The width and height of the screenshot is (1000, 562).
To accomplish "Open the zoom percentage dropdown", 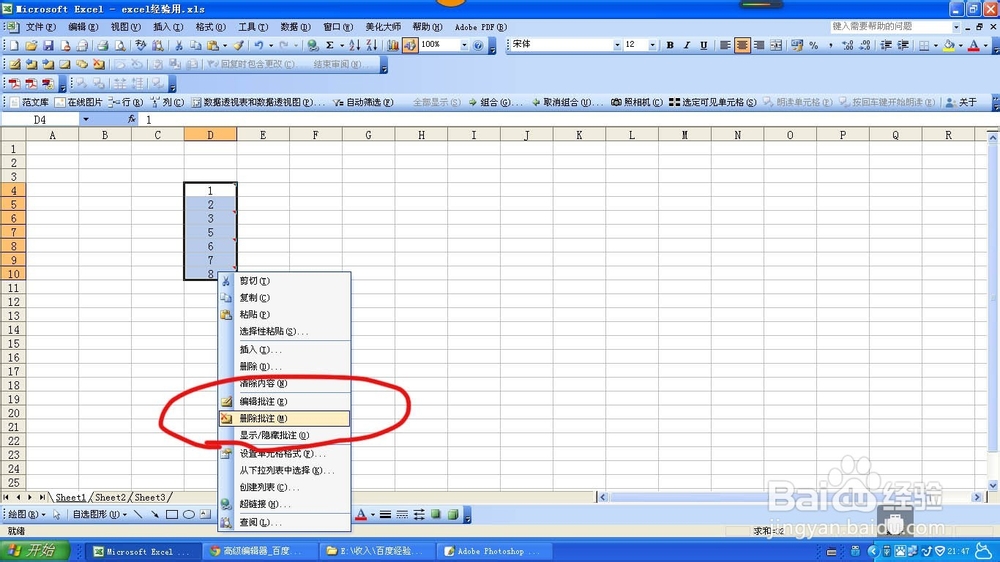I will coord(464,45).
